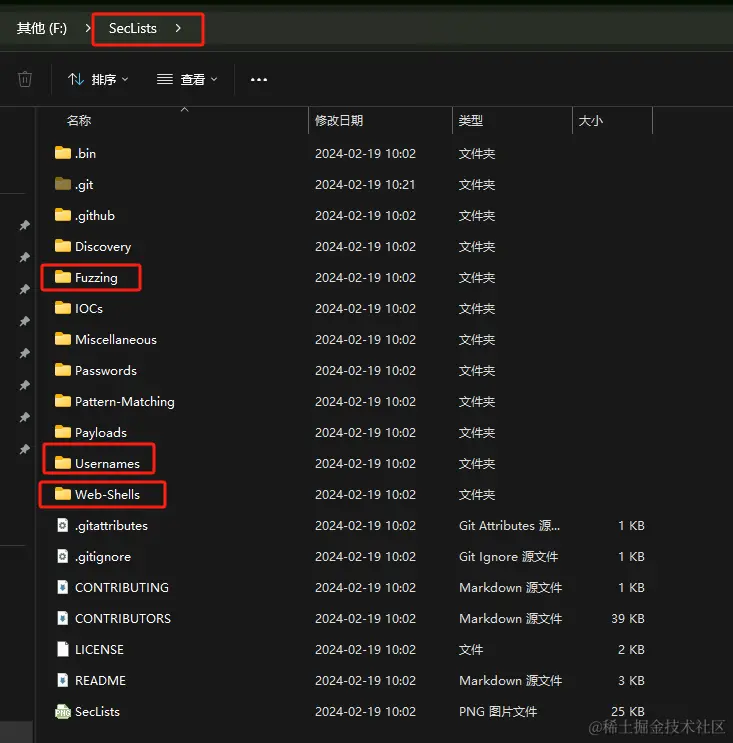This screenshot has height=743, width=733.
Task: Select the file name ".git"
Action: tap(84, 185)
